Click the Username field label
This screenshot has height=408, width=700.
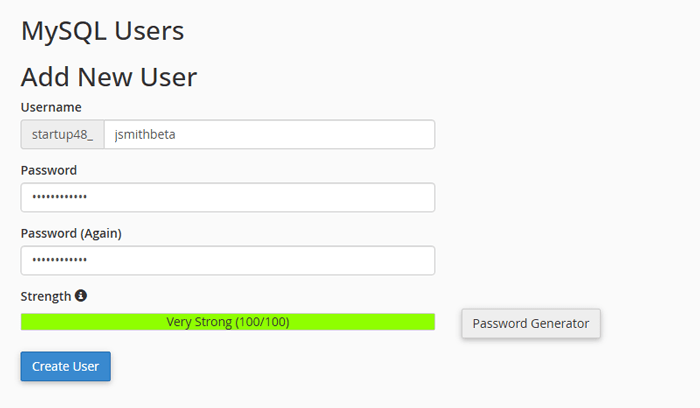(51, 107)
